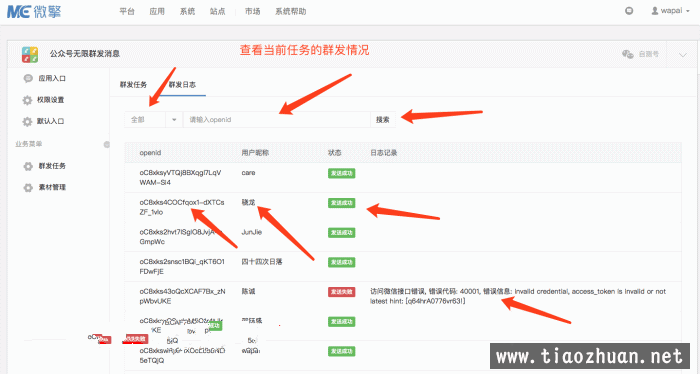Open 群发任务 in the sidebar menu
The height and width of the screenshot is (374, 700).
click(52, 166)
